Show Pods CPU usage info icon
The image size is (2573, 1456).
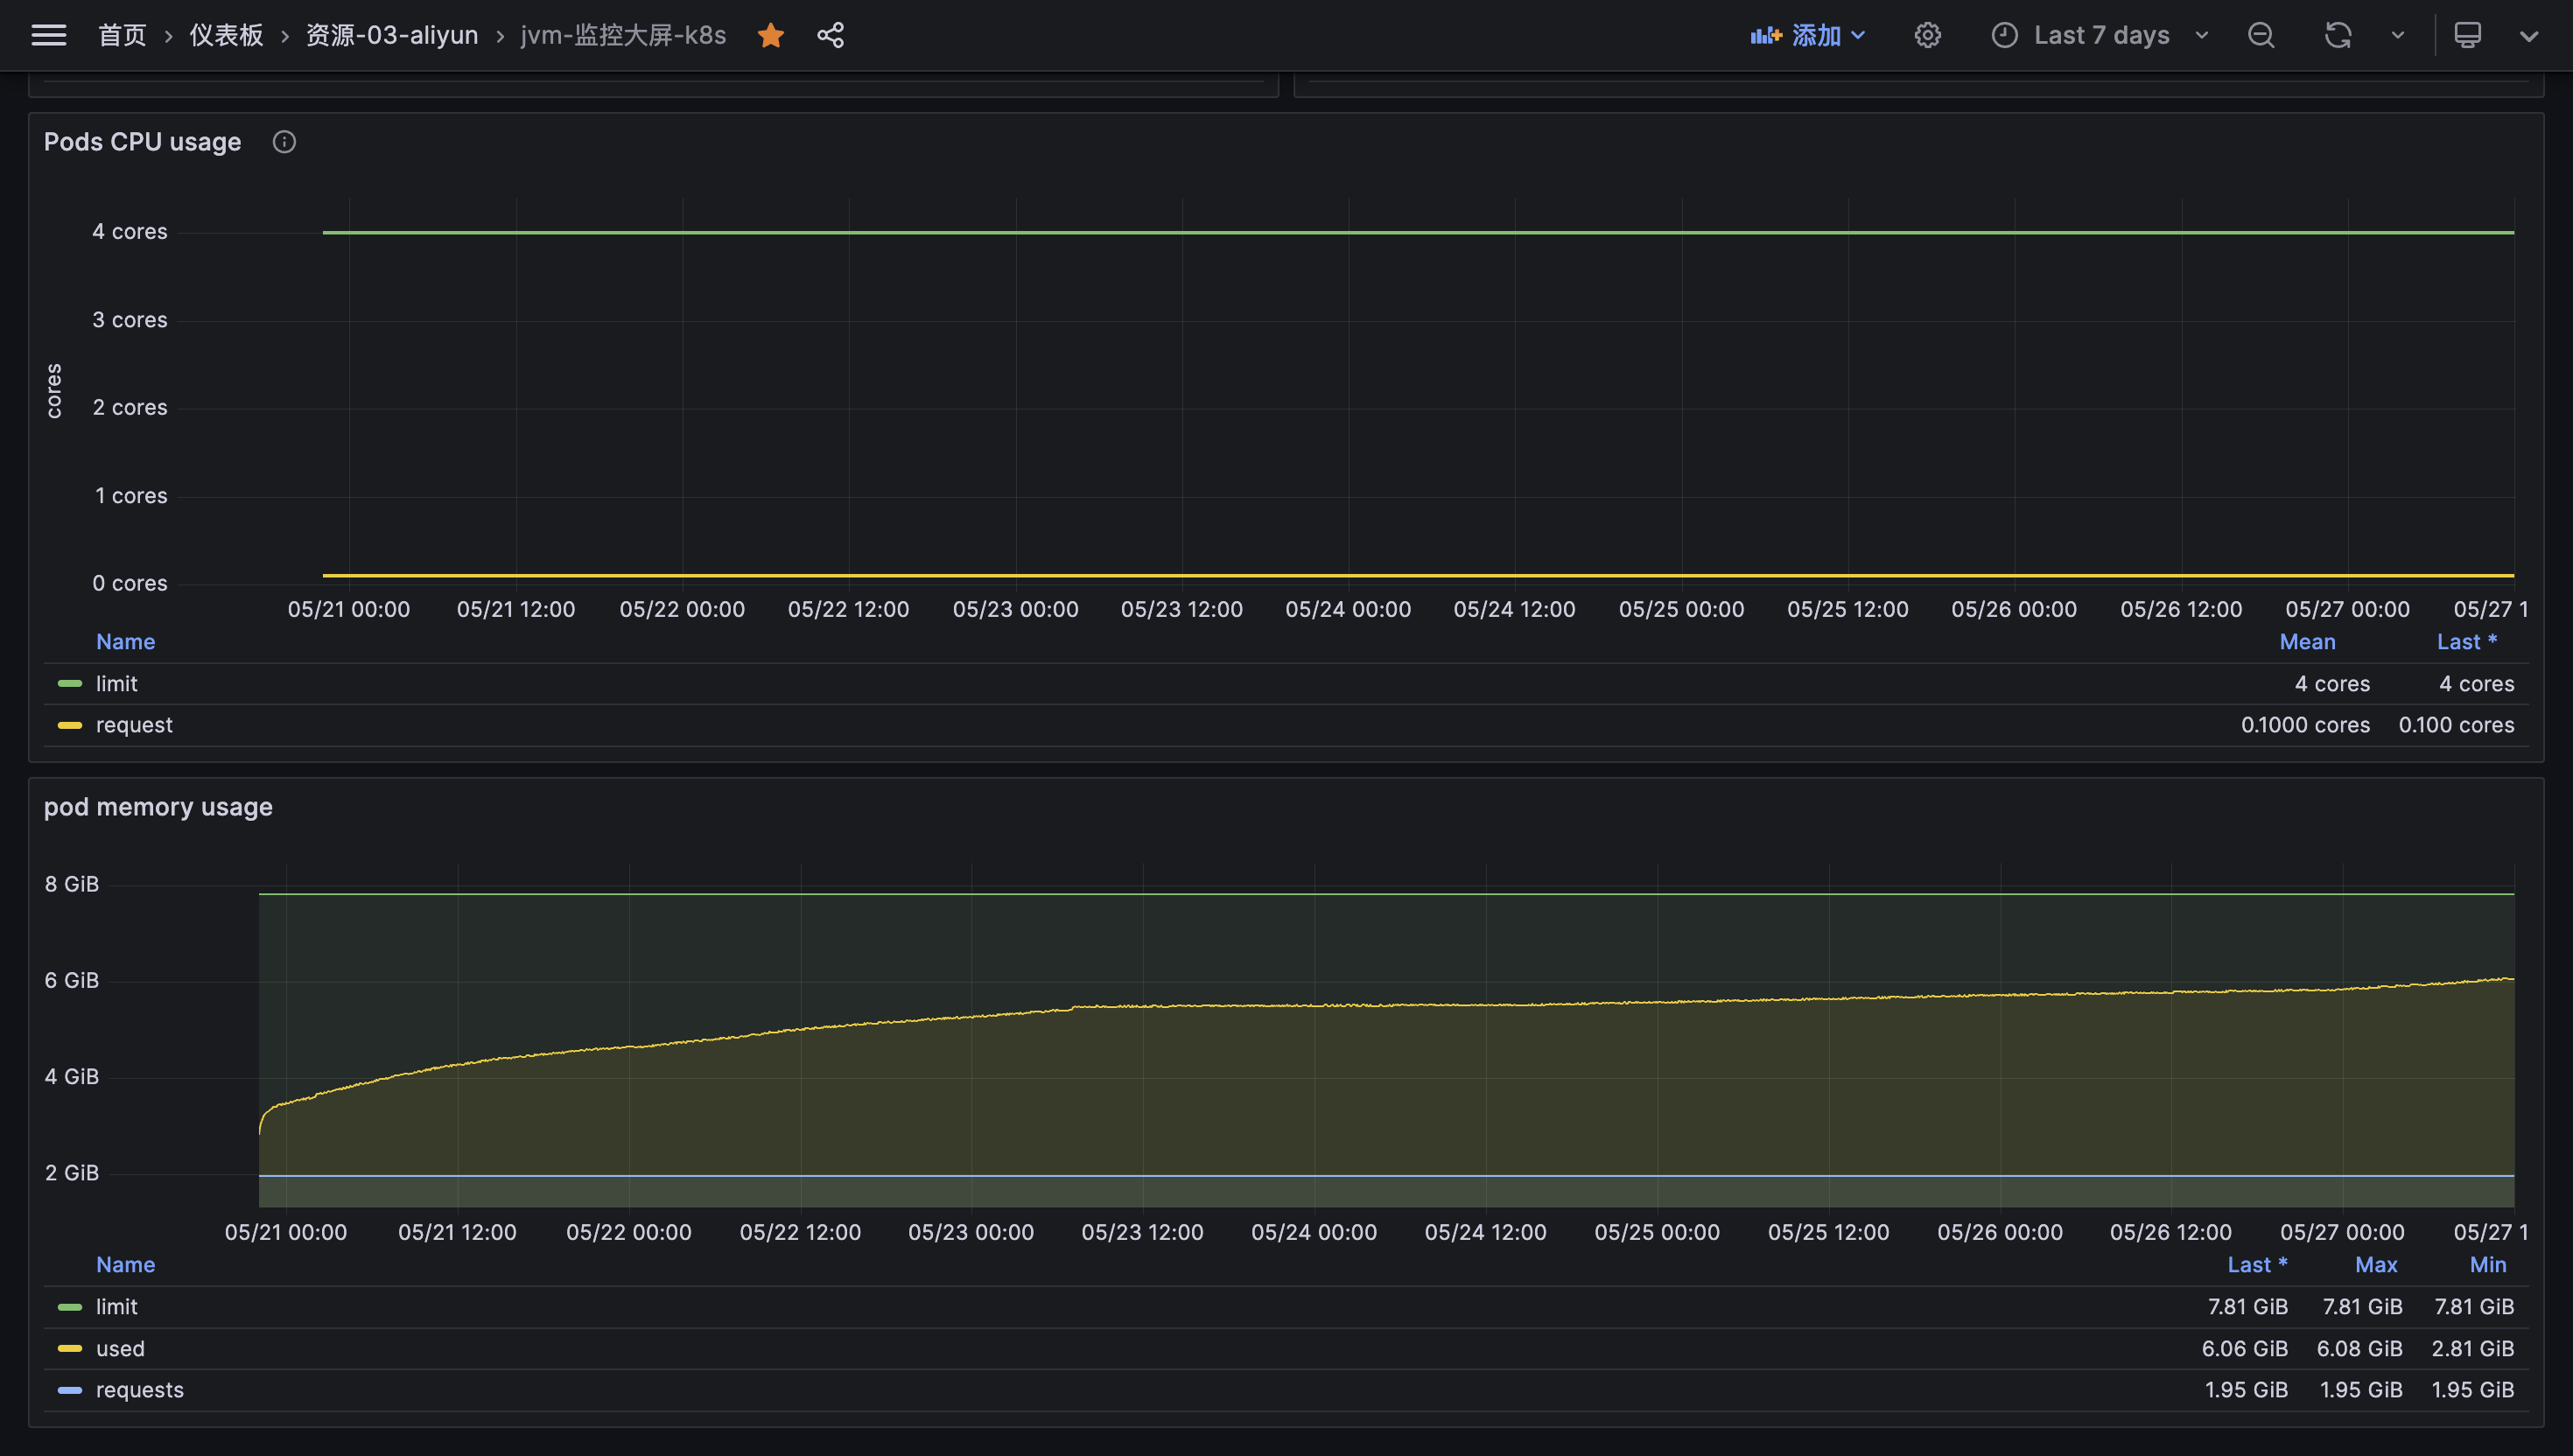click(284, 142)
